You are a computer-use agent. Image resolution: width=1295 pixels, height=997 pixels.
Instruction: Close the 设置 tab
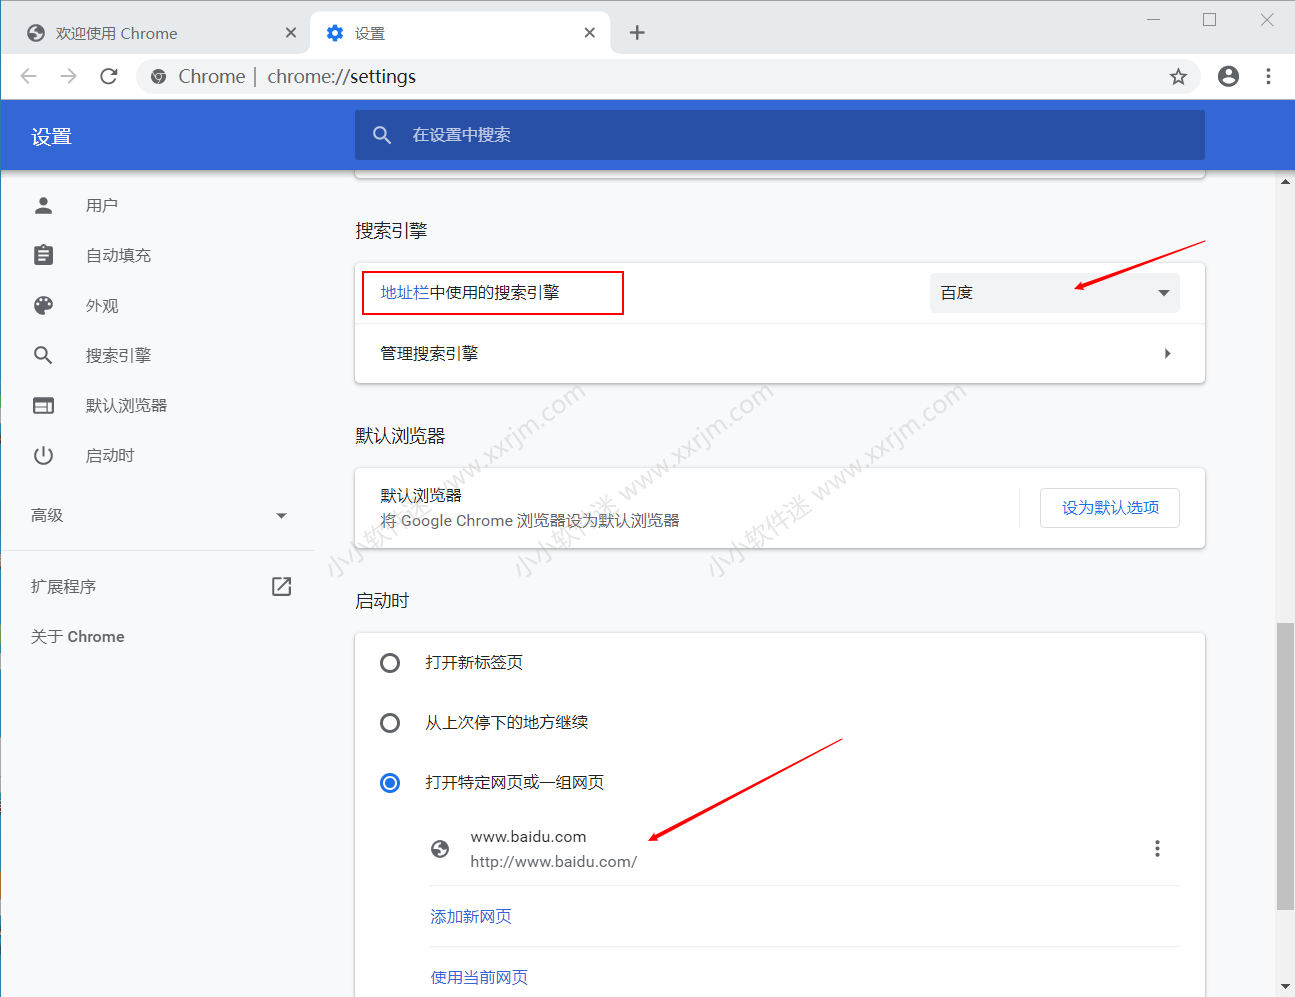pyautogui.click(x=590, y=33)
